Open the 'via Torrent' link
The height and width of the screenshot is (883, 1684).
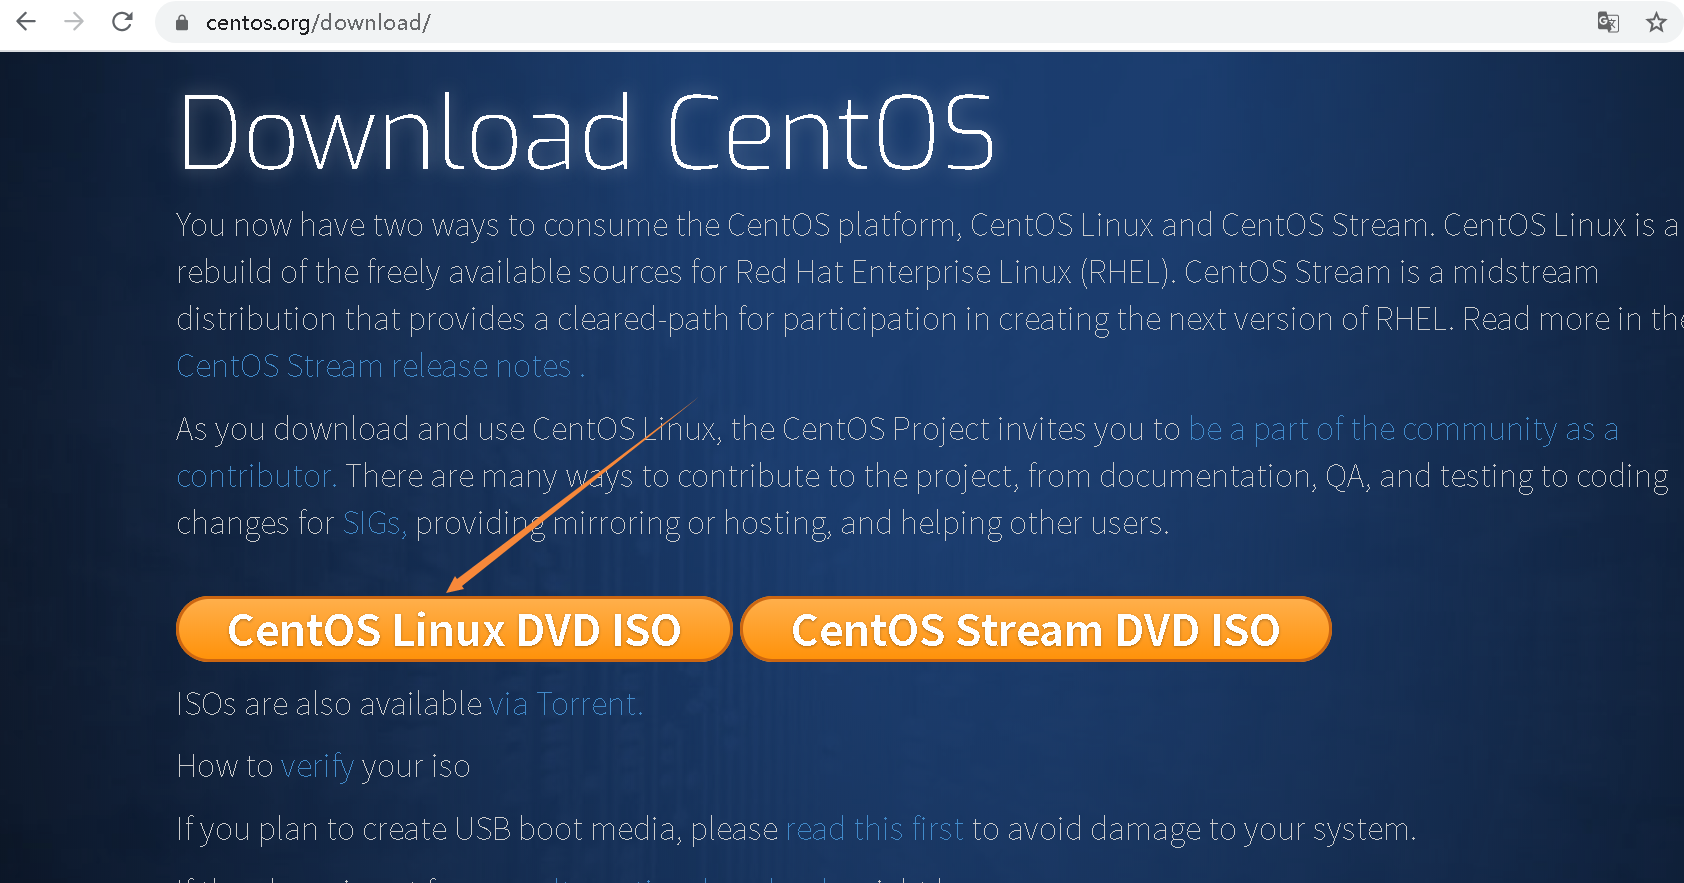click(x=566, y=704)
